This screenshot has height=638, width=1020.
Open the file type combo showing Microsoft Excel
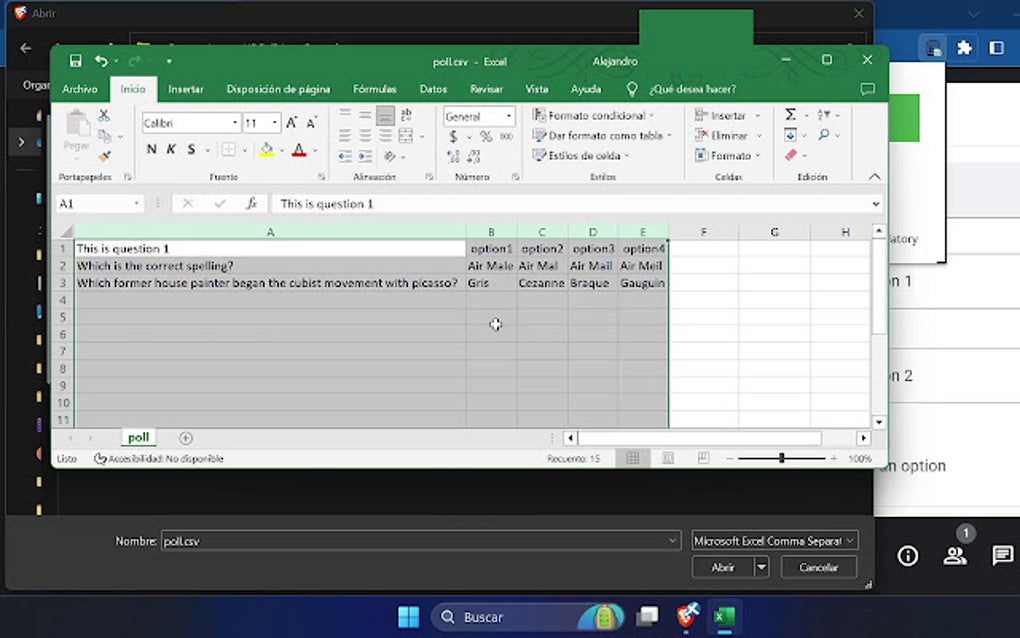[x=774, y=540]
